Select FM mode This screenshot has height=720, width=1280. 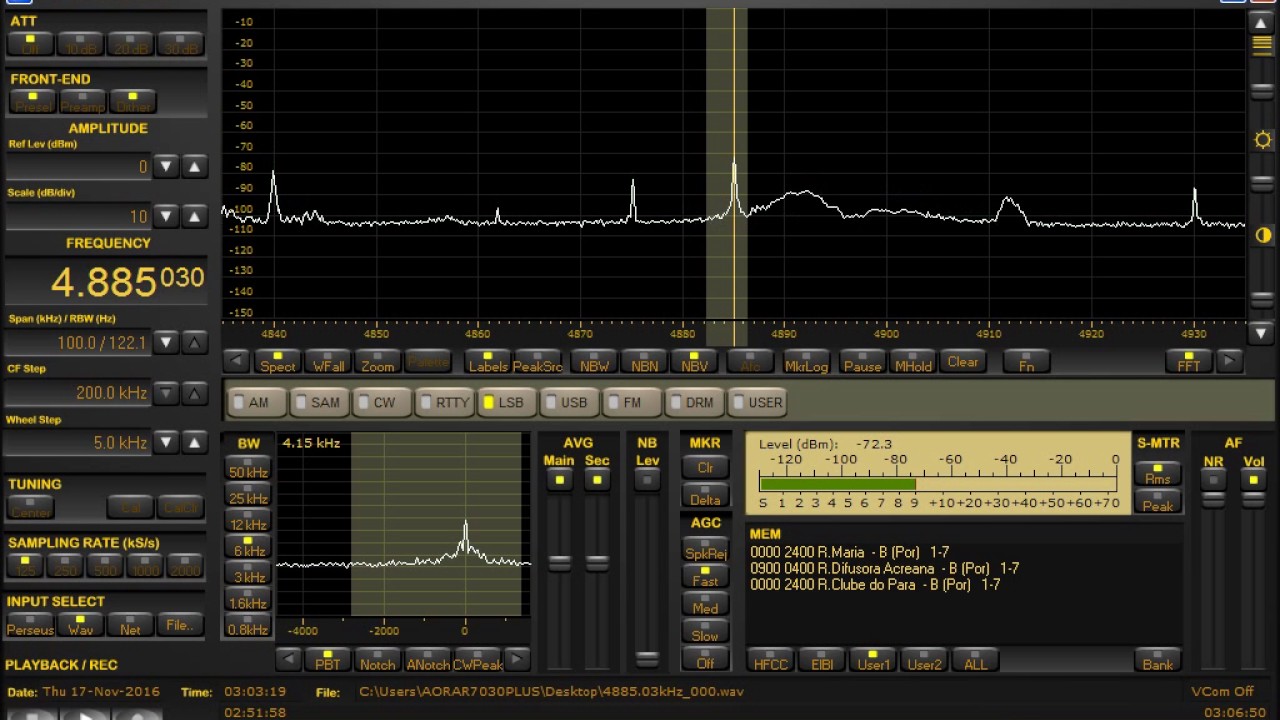coord(631,403)
